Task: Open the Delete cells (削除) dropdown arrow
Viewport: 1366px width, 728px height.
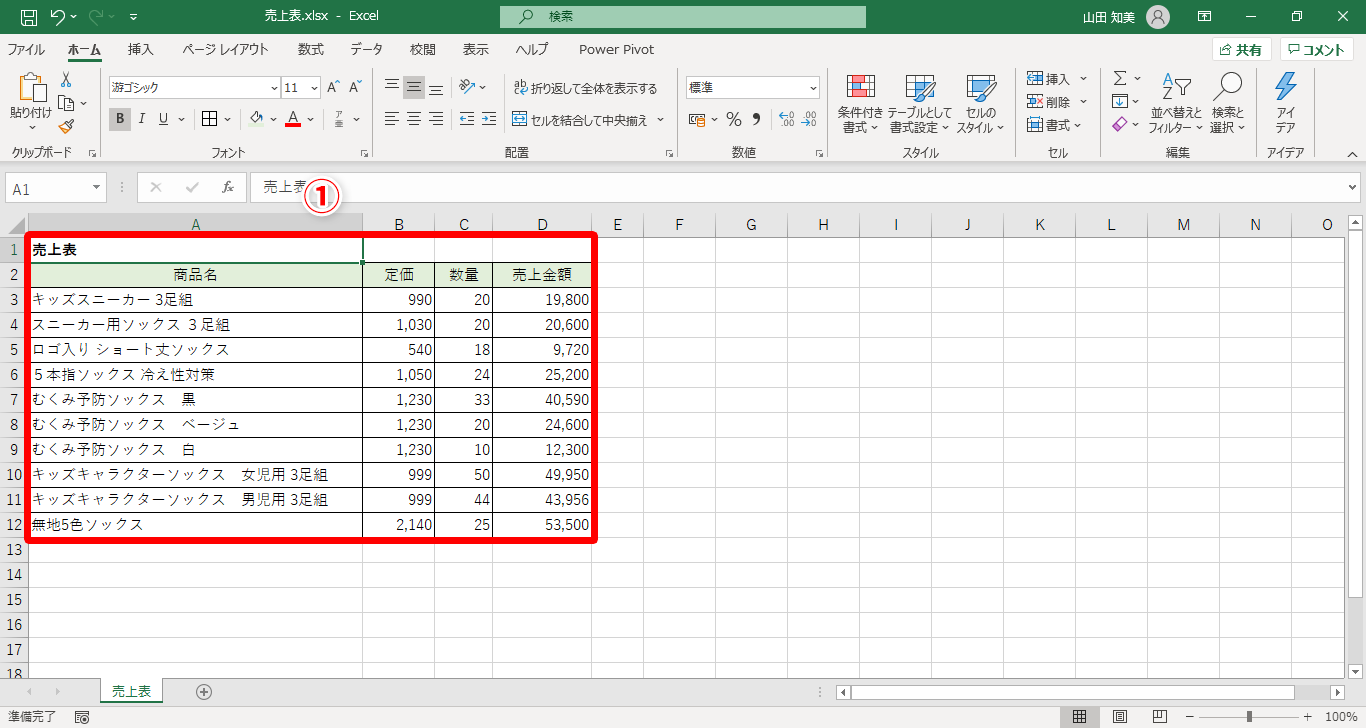Action: pos(1083,102)
